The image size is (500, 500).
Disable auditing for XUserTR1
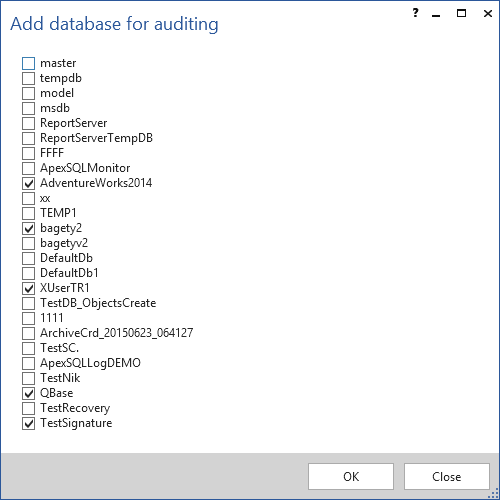pos(28,288)
